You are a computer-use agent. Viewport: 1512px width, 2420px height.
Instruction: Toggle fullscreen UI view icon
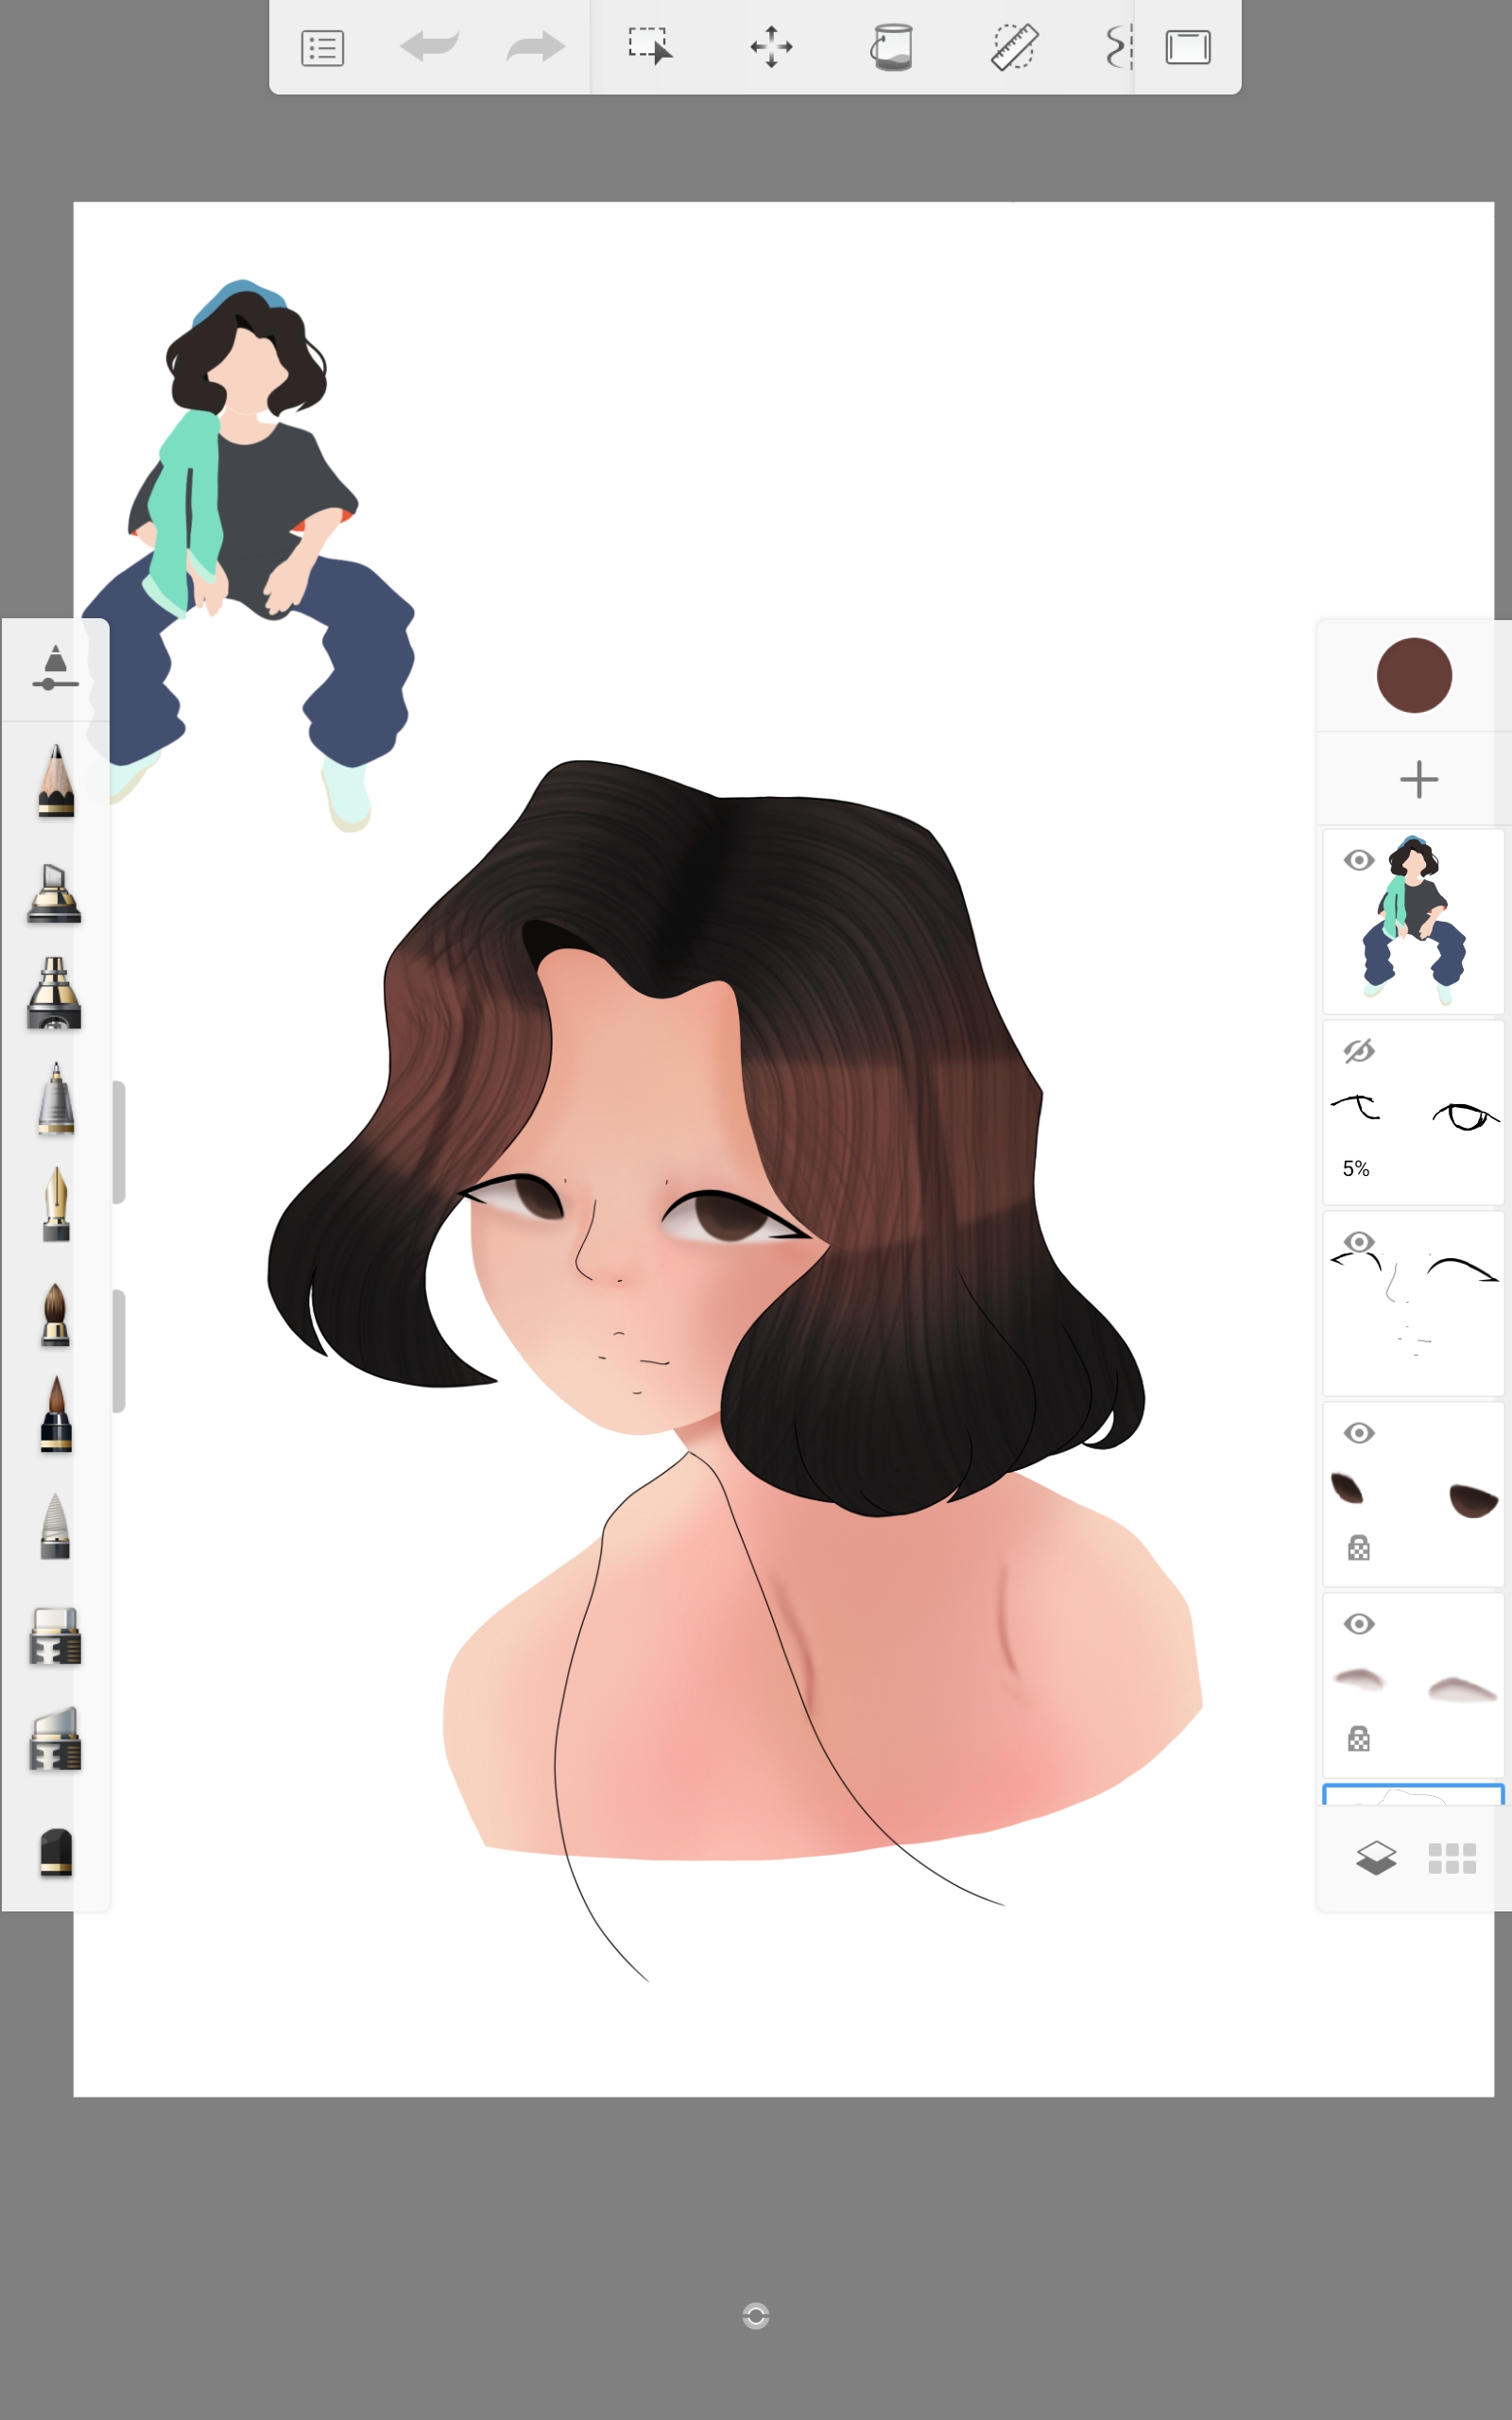pyautogui.click(x=1188, y=47)
